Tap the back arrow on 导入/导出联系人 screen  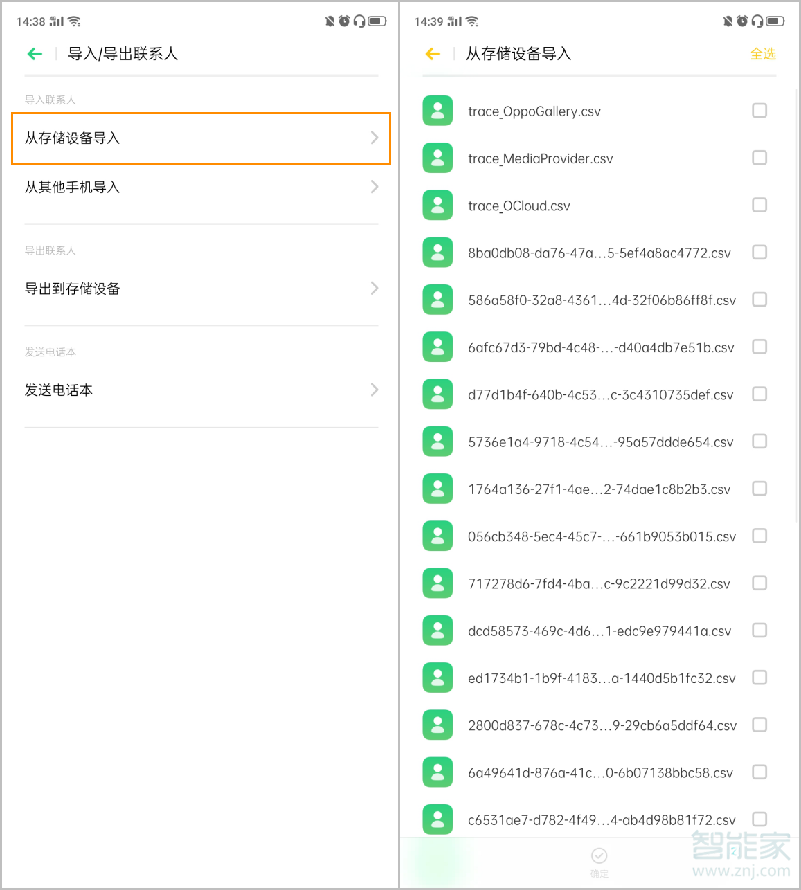coord(33,54)
